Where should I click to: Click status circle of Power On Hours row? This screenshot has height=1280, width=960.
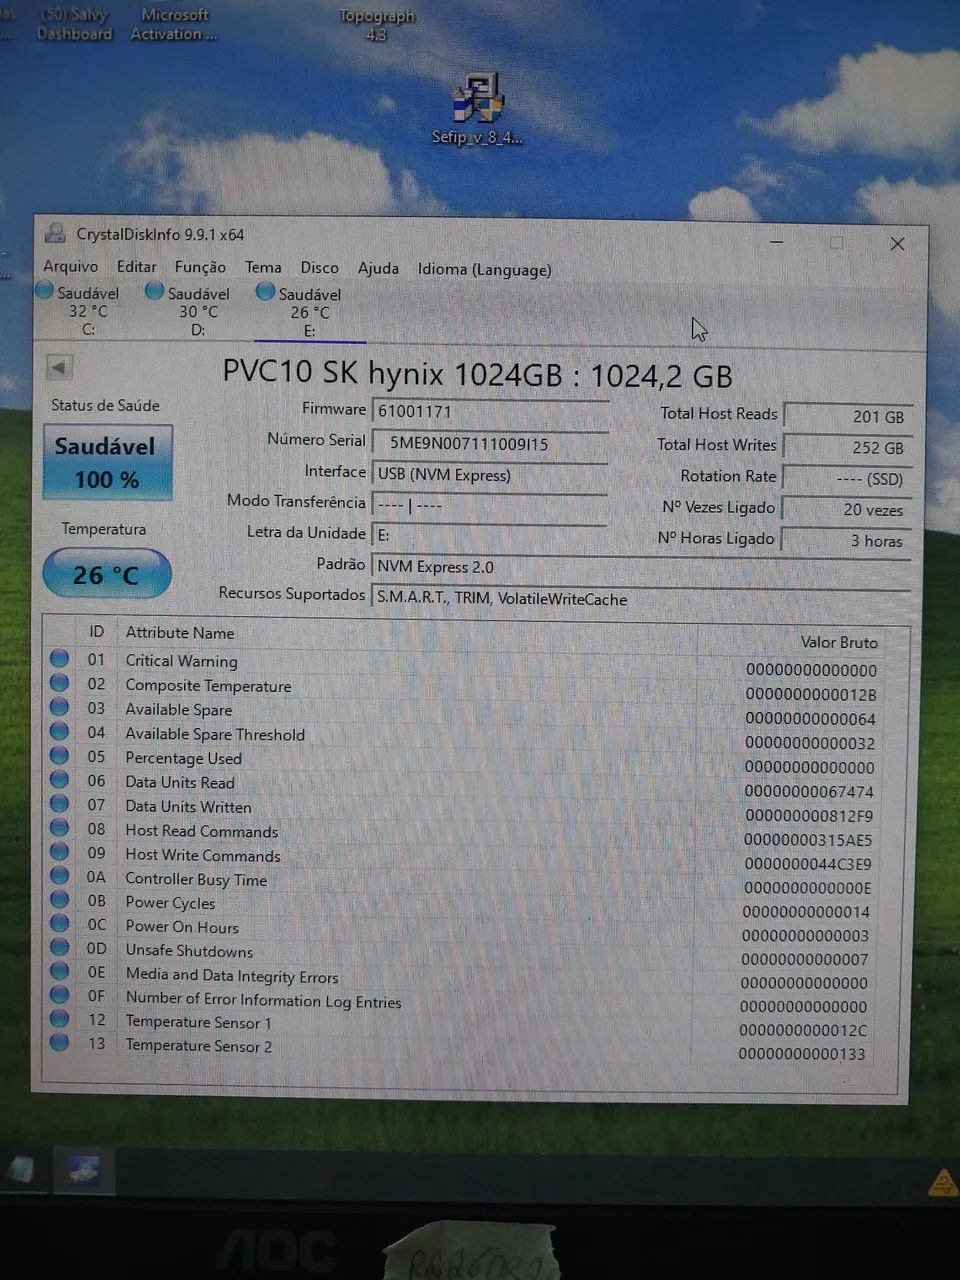60,924
